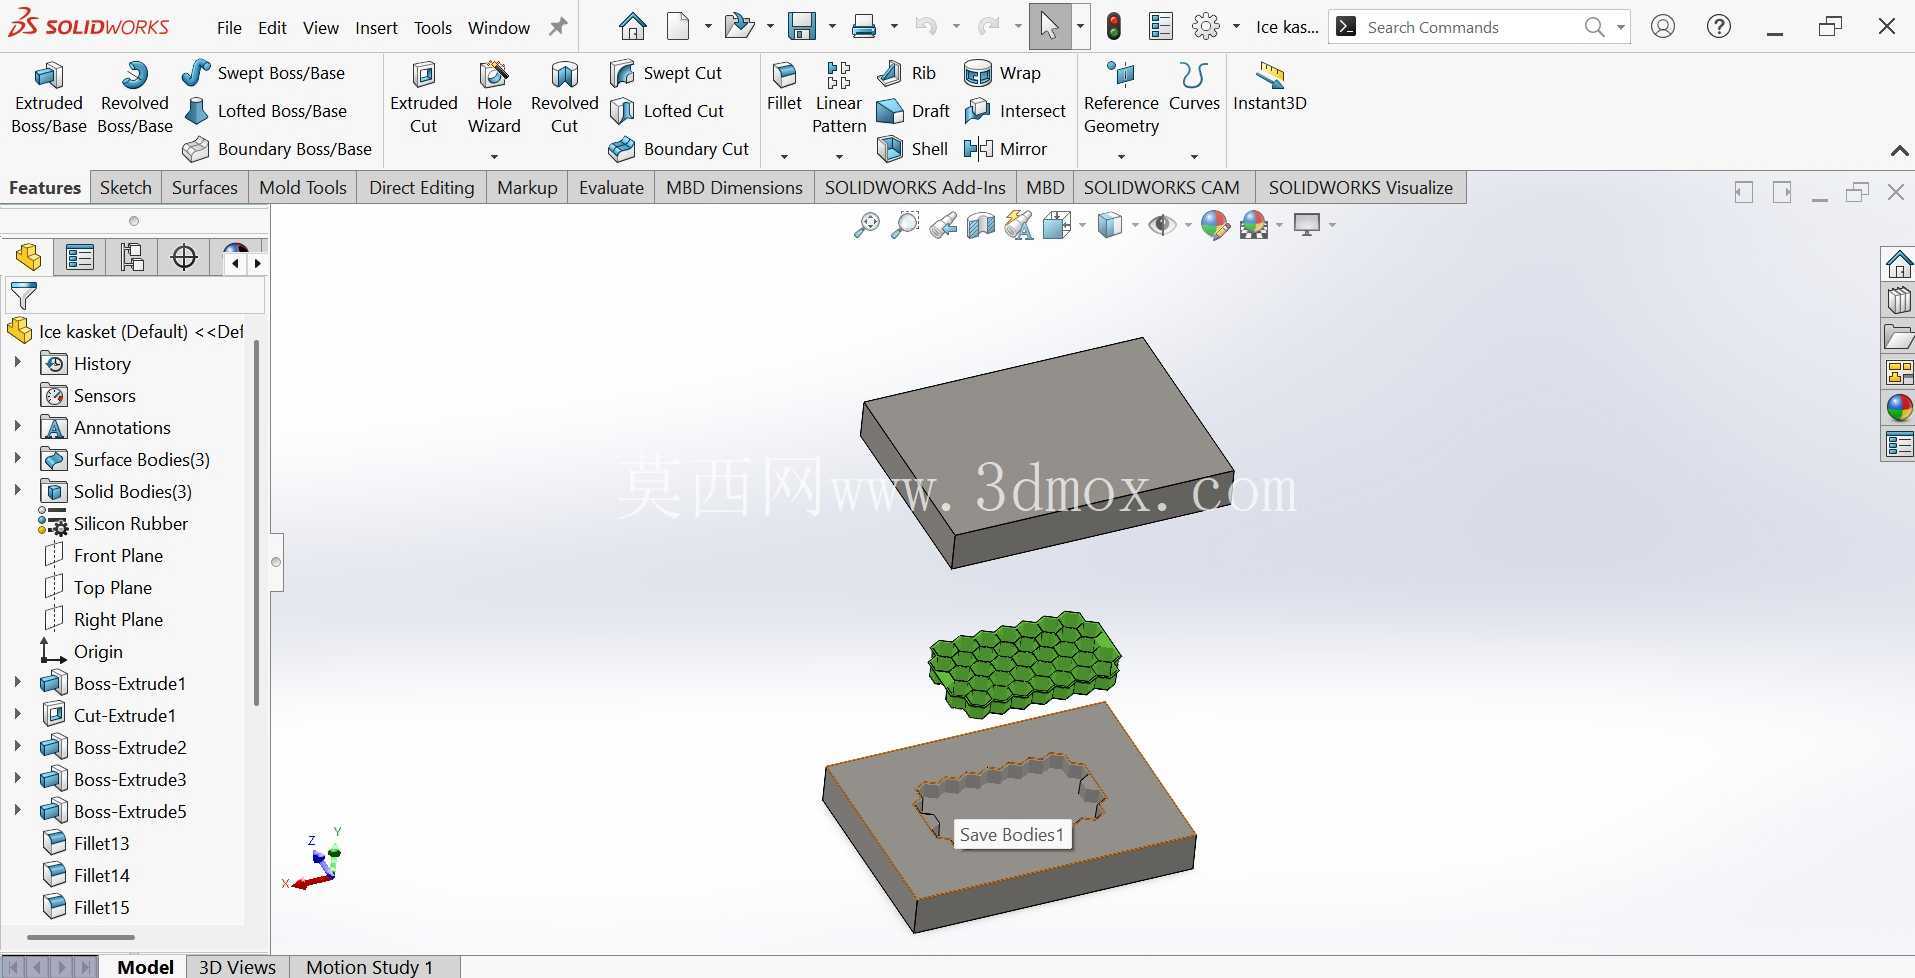Image resolution: width=1915 pixels, height=978 pixels.
Task: Open the PropertyManager tab icon
Action: click(80, 258)
